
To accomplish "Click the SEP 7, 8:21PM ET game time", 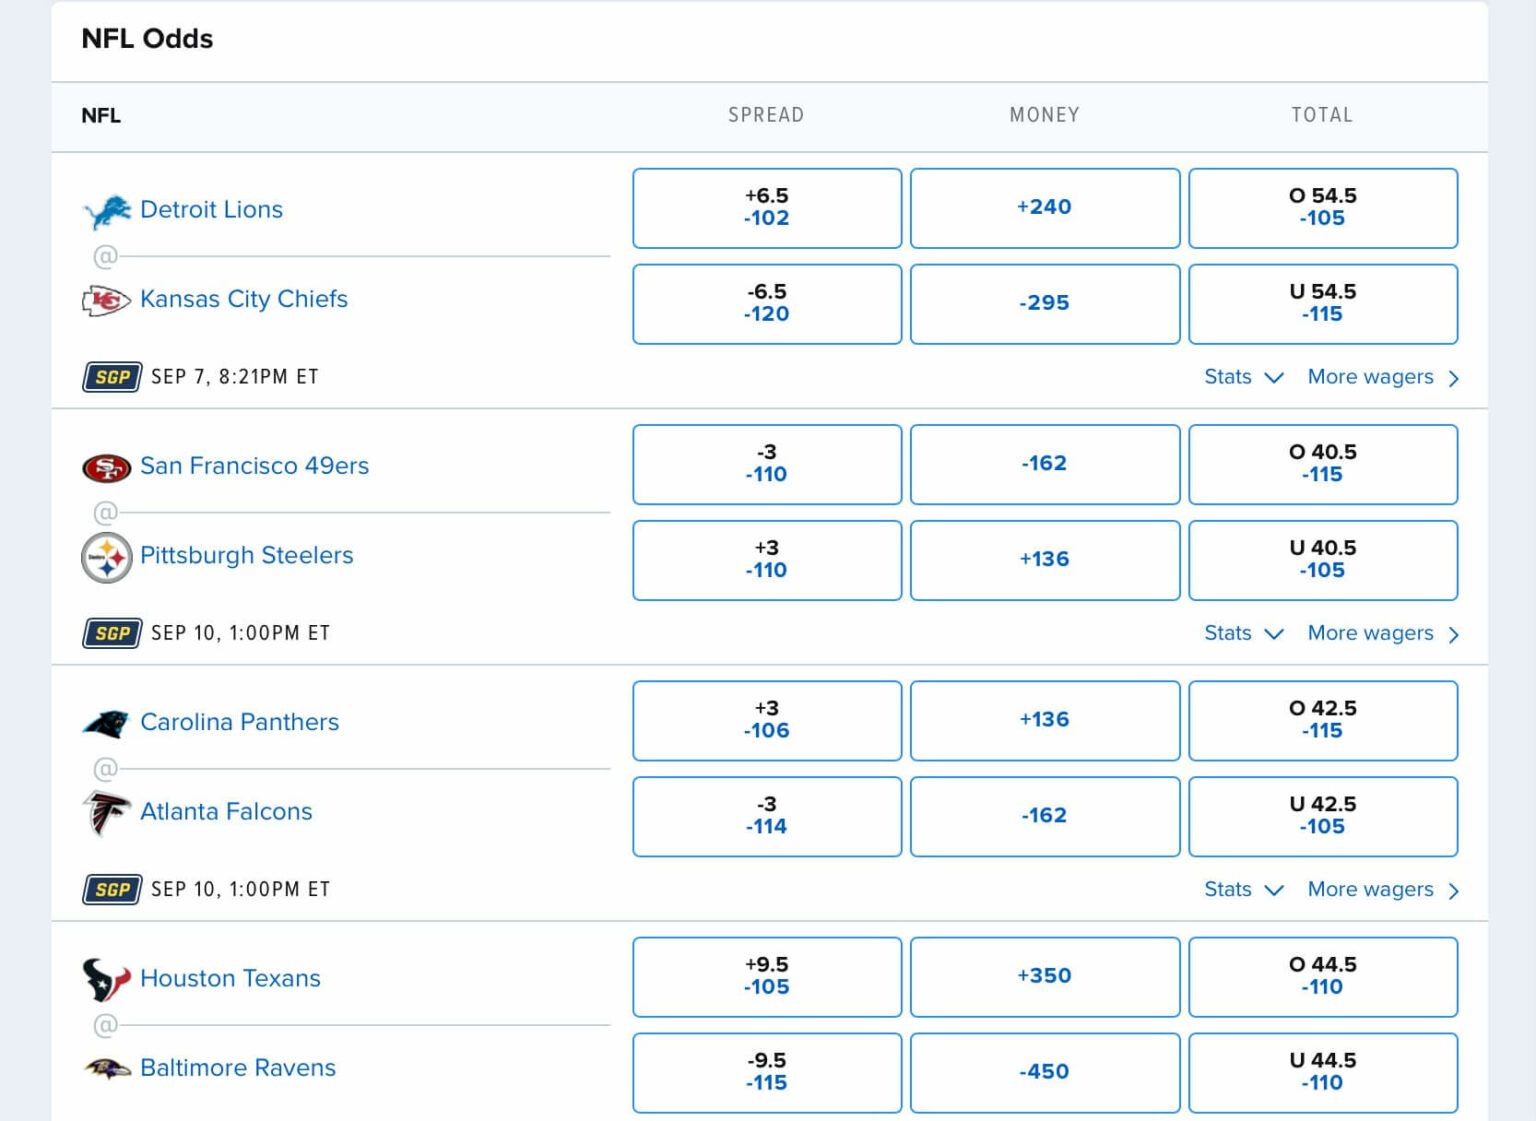I will (235, 377).
